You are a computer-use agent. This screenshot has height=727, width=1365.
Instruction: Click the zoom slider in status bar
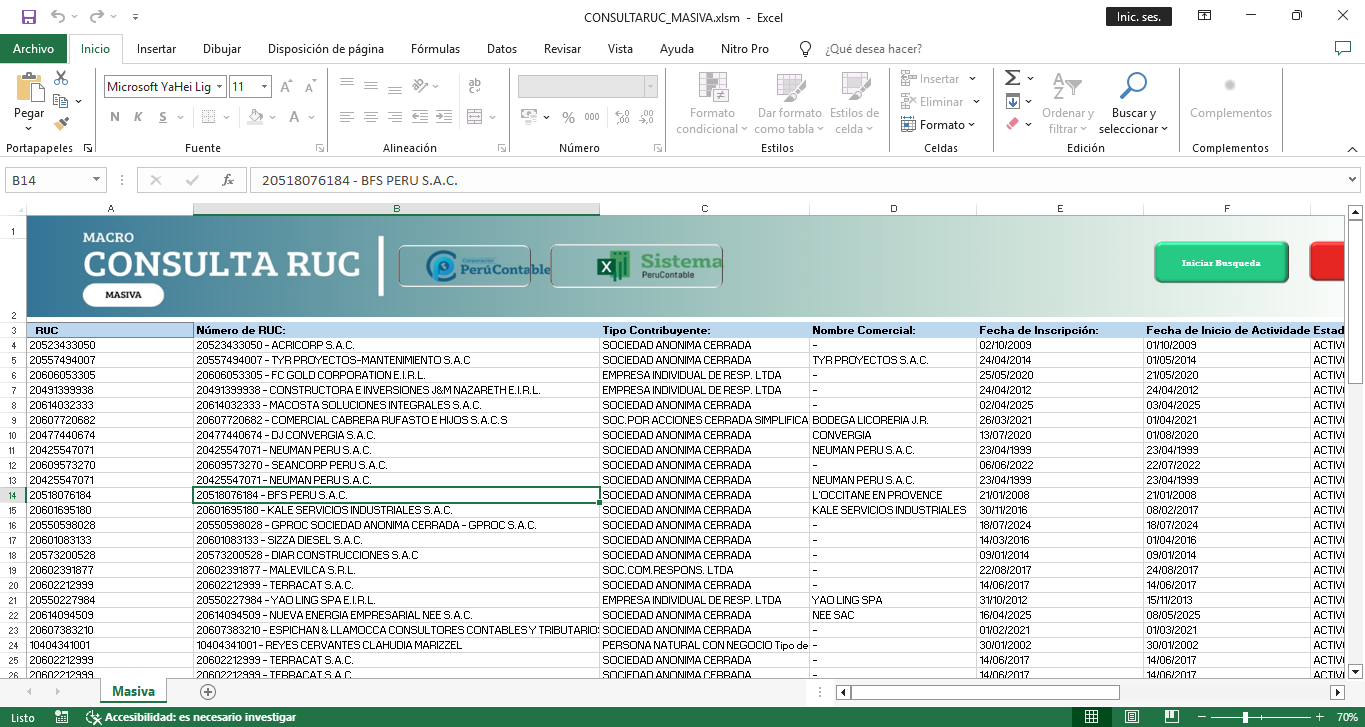1245,717
